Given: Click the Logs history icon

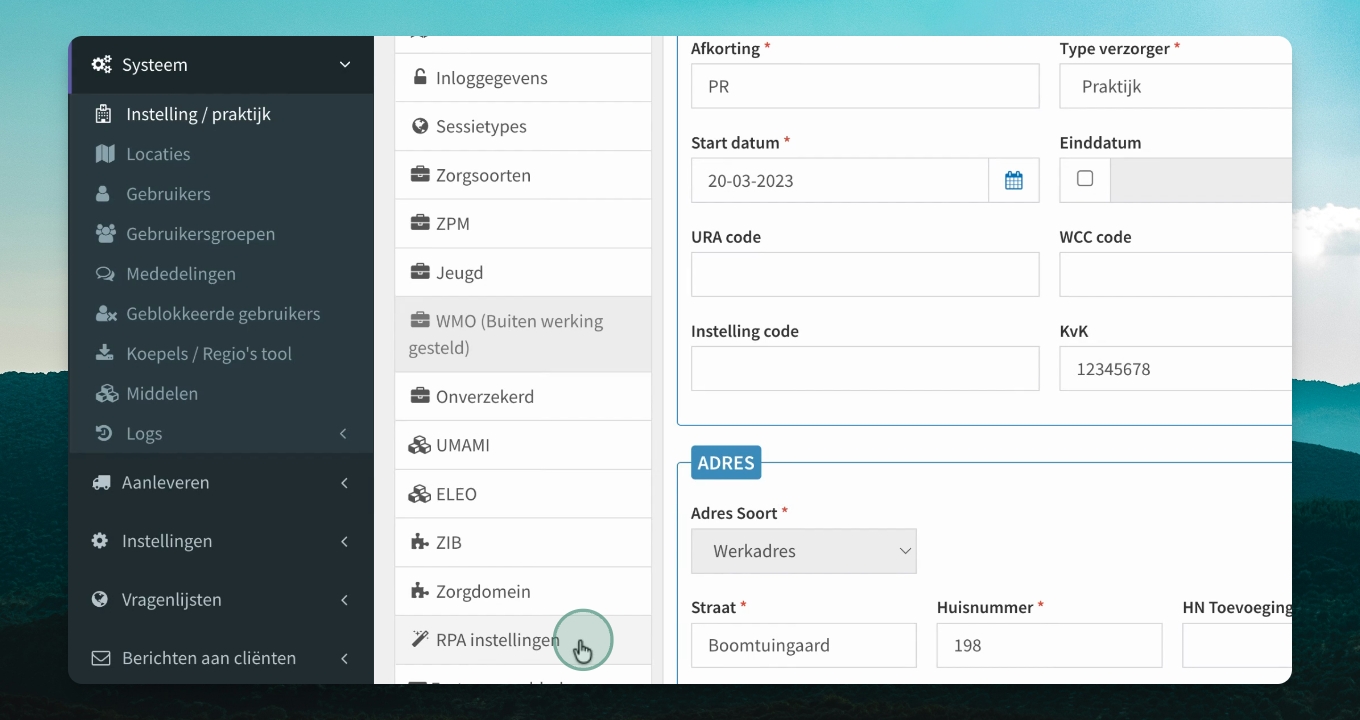Looking at the screenshot, I should click(104, 434).
